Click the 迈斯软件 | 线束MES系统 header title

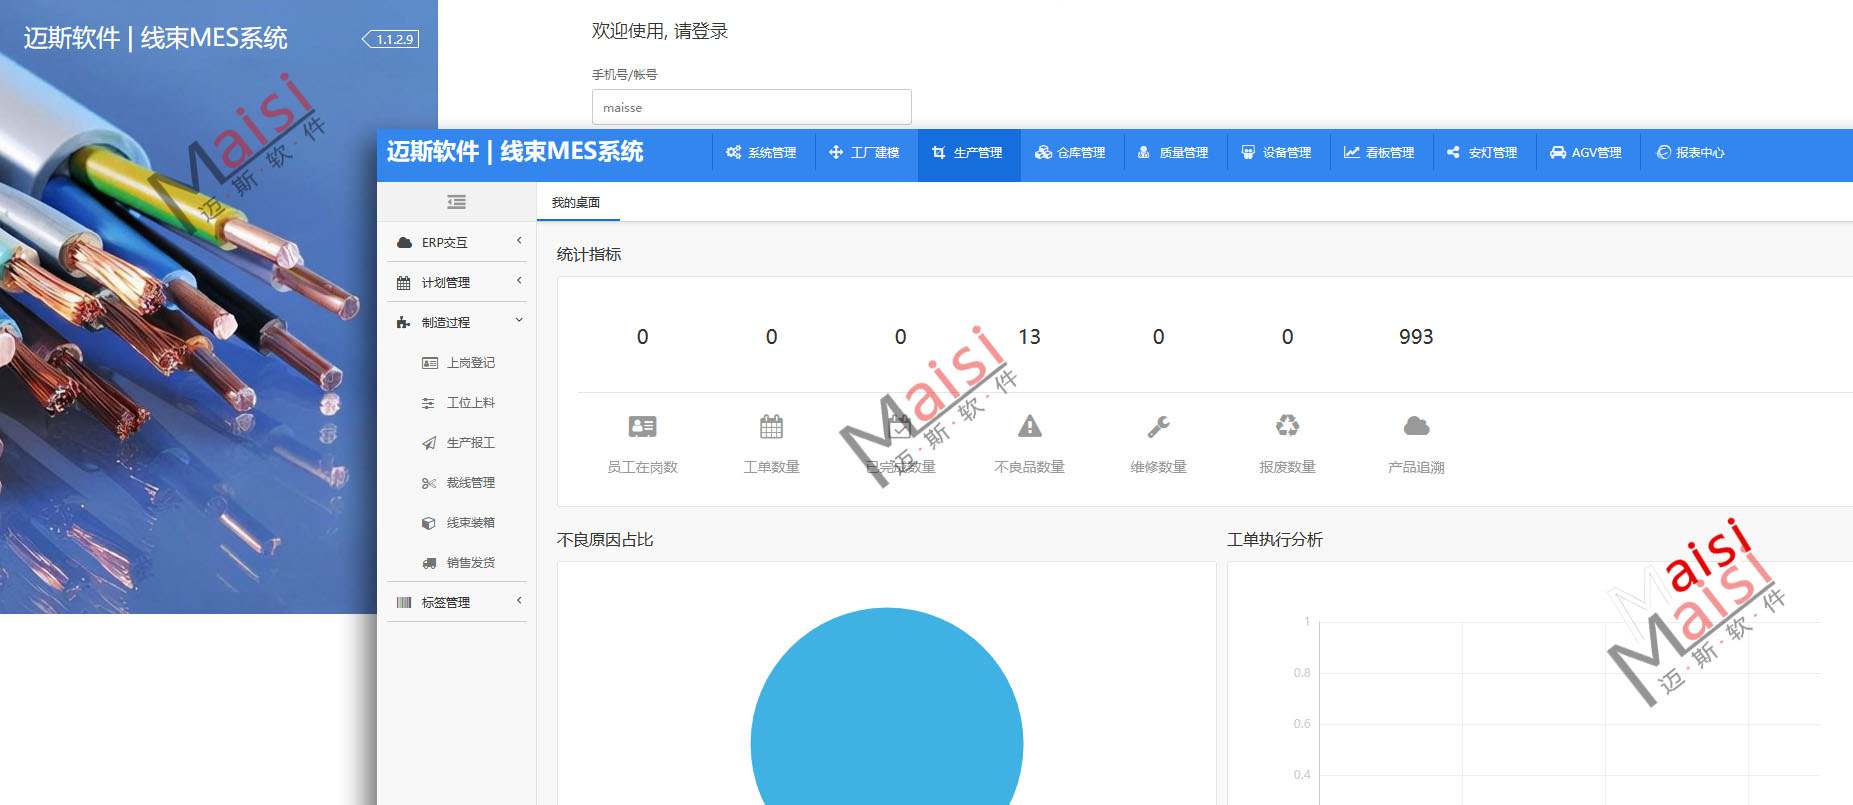515,152
